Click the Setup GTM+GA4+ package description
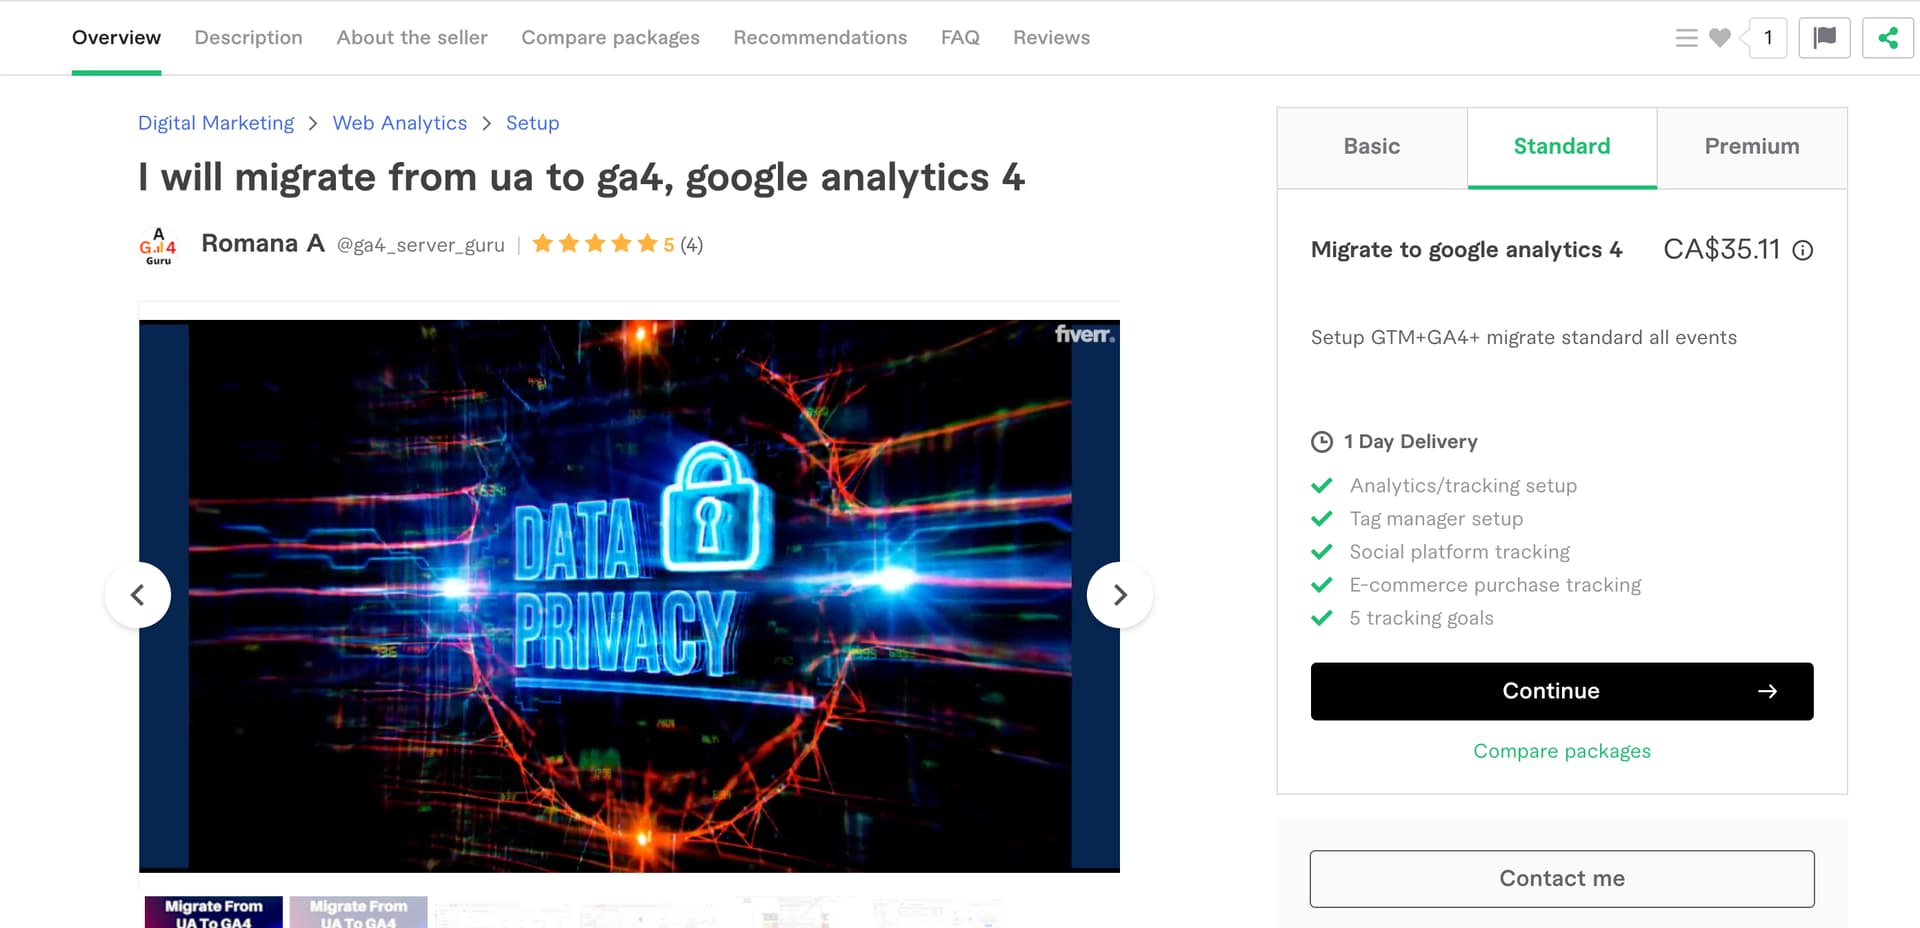Image resolution: width=1920 pixels, height=928 pixels. 1524,337
